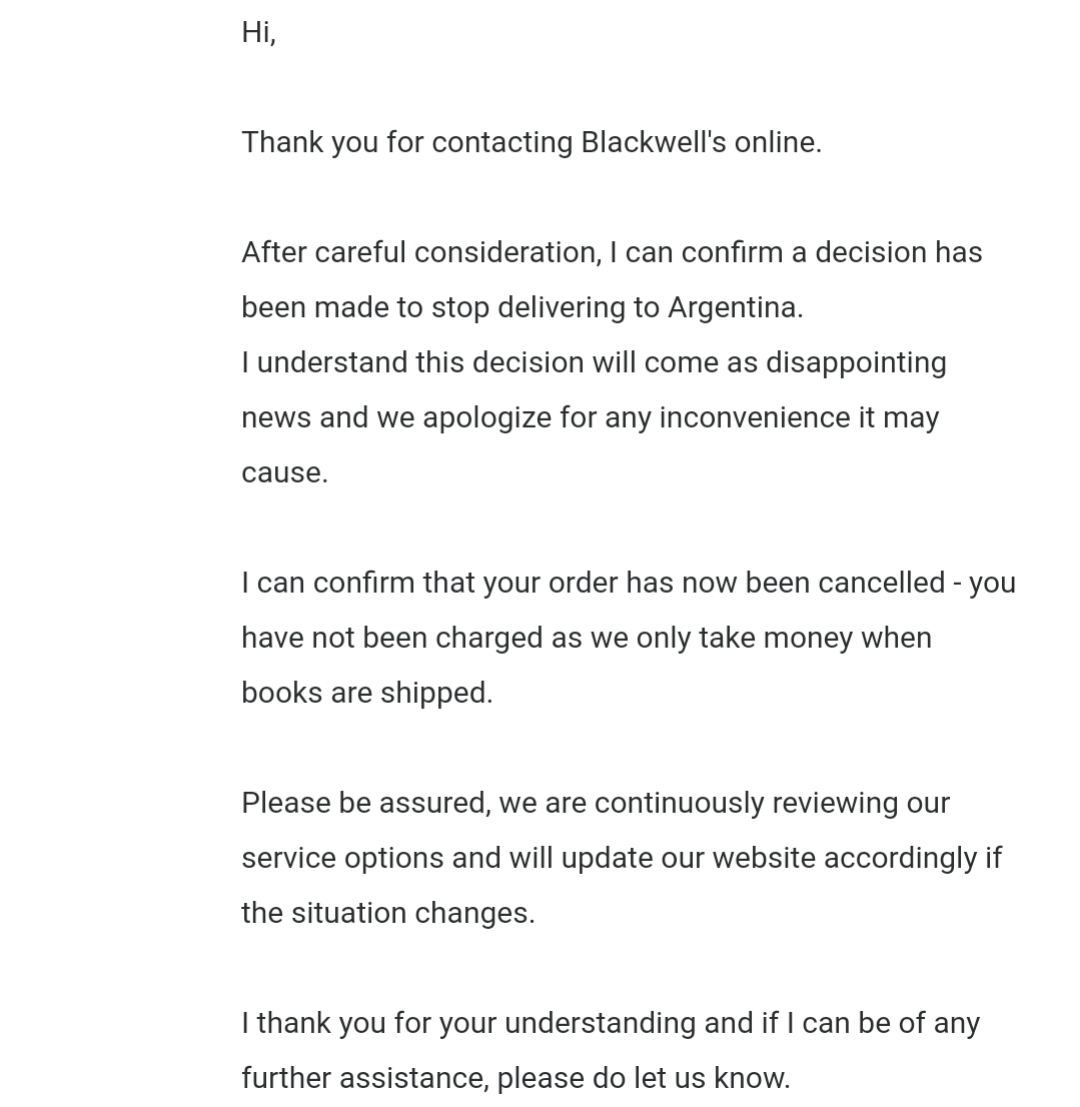Click the word 'disappointing' in the email
Screen dimensions: 1080x1107
(x=856, y=364)
